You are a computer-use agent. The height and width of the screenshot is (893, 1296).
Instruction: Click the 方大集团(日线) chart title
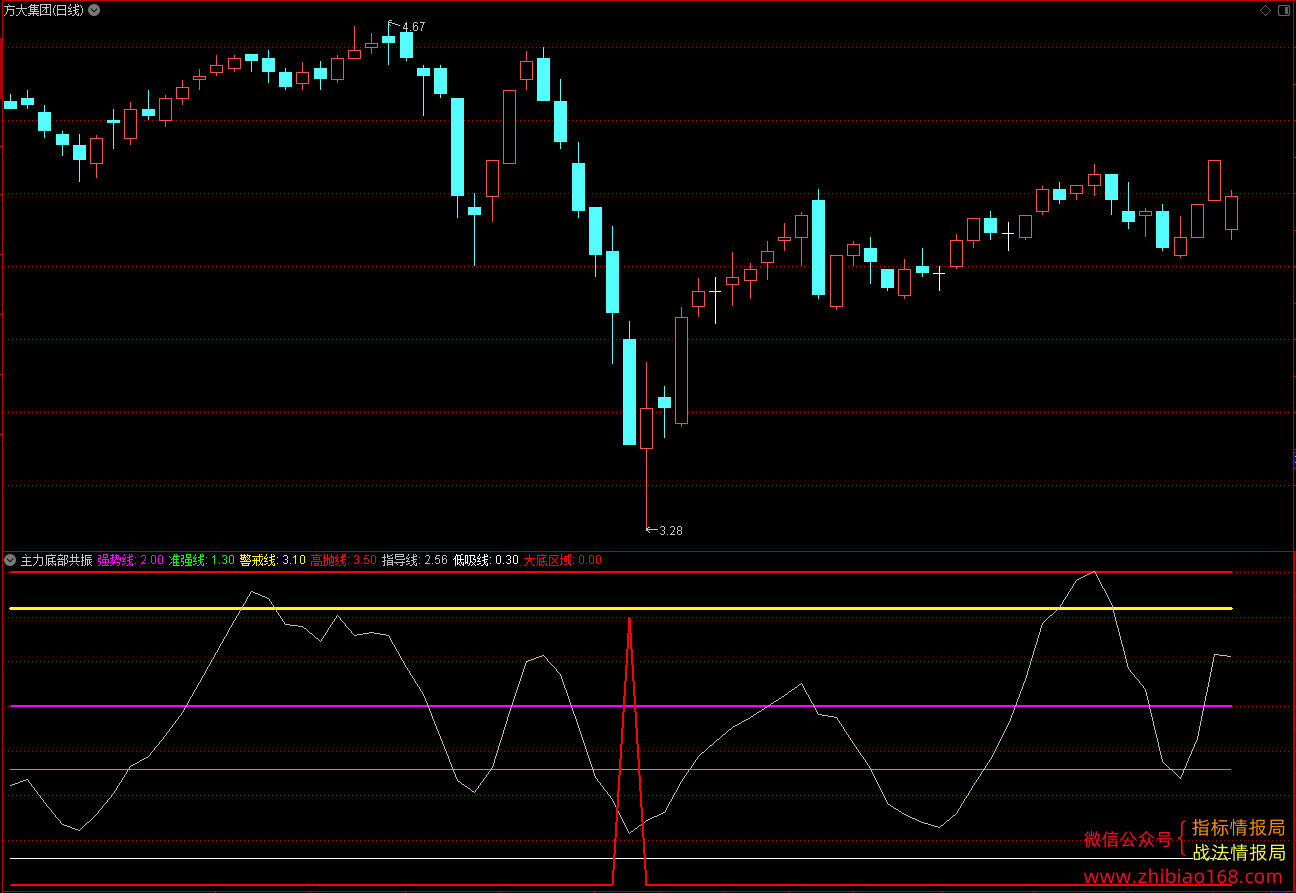44,10
